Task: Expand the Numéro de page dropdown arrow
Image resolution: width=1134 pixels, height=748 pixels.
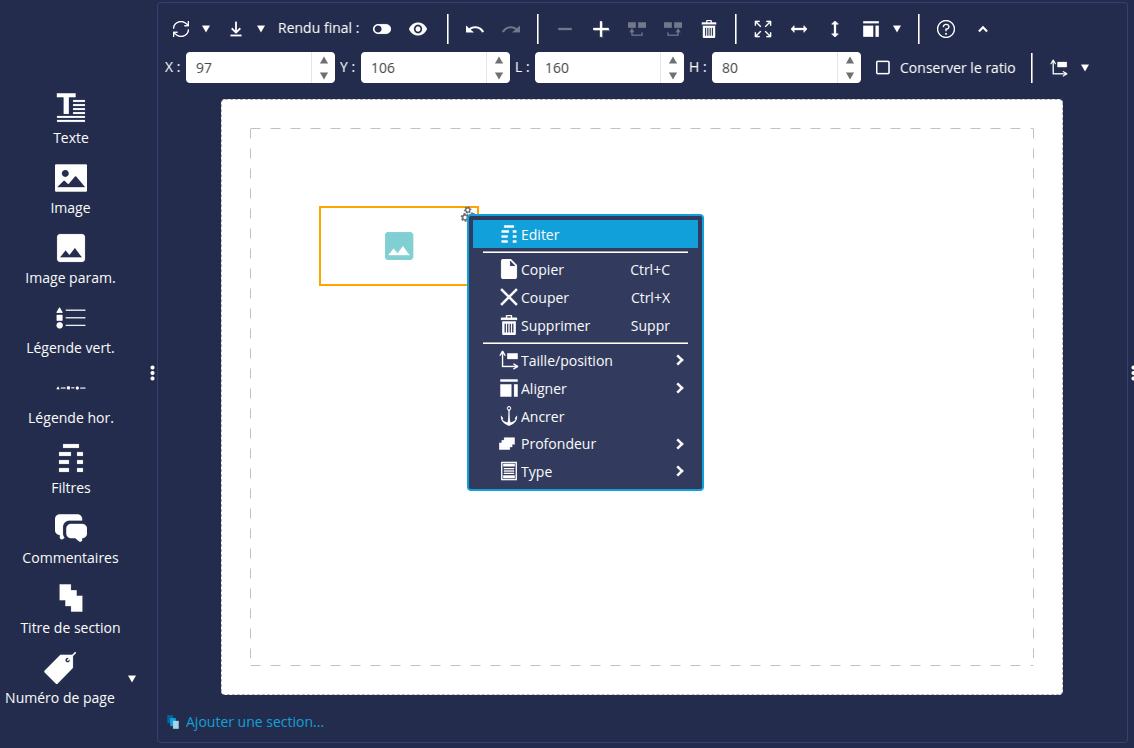Action: pyautogui.click(x=132, y=679)
